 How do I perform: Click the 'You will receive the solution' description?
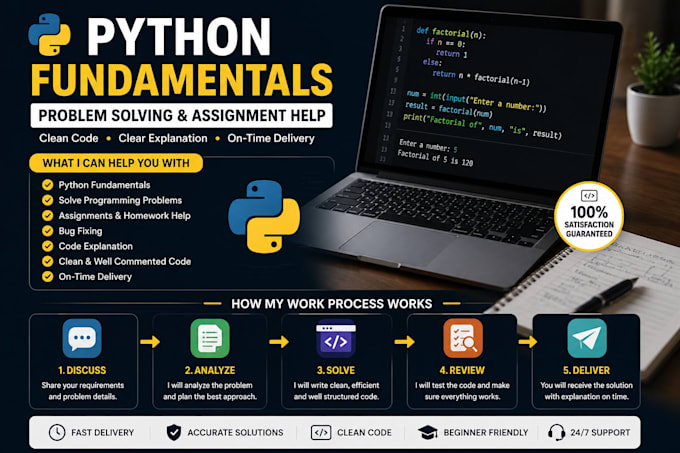click(x=586, y=391)
